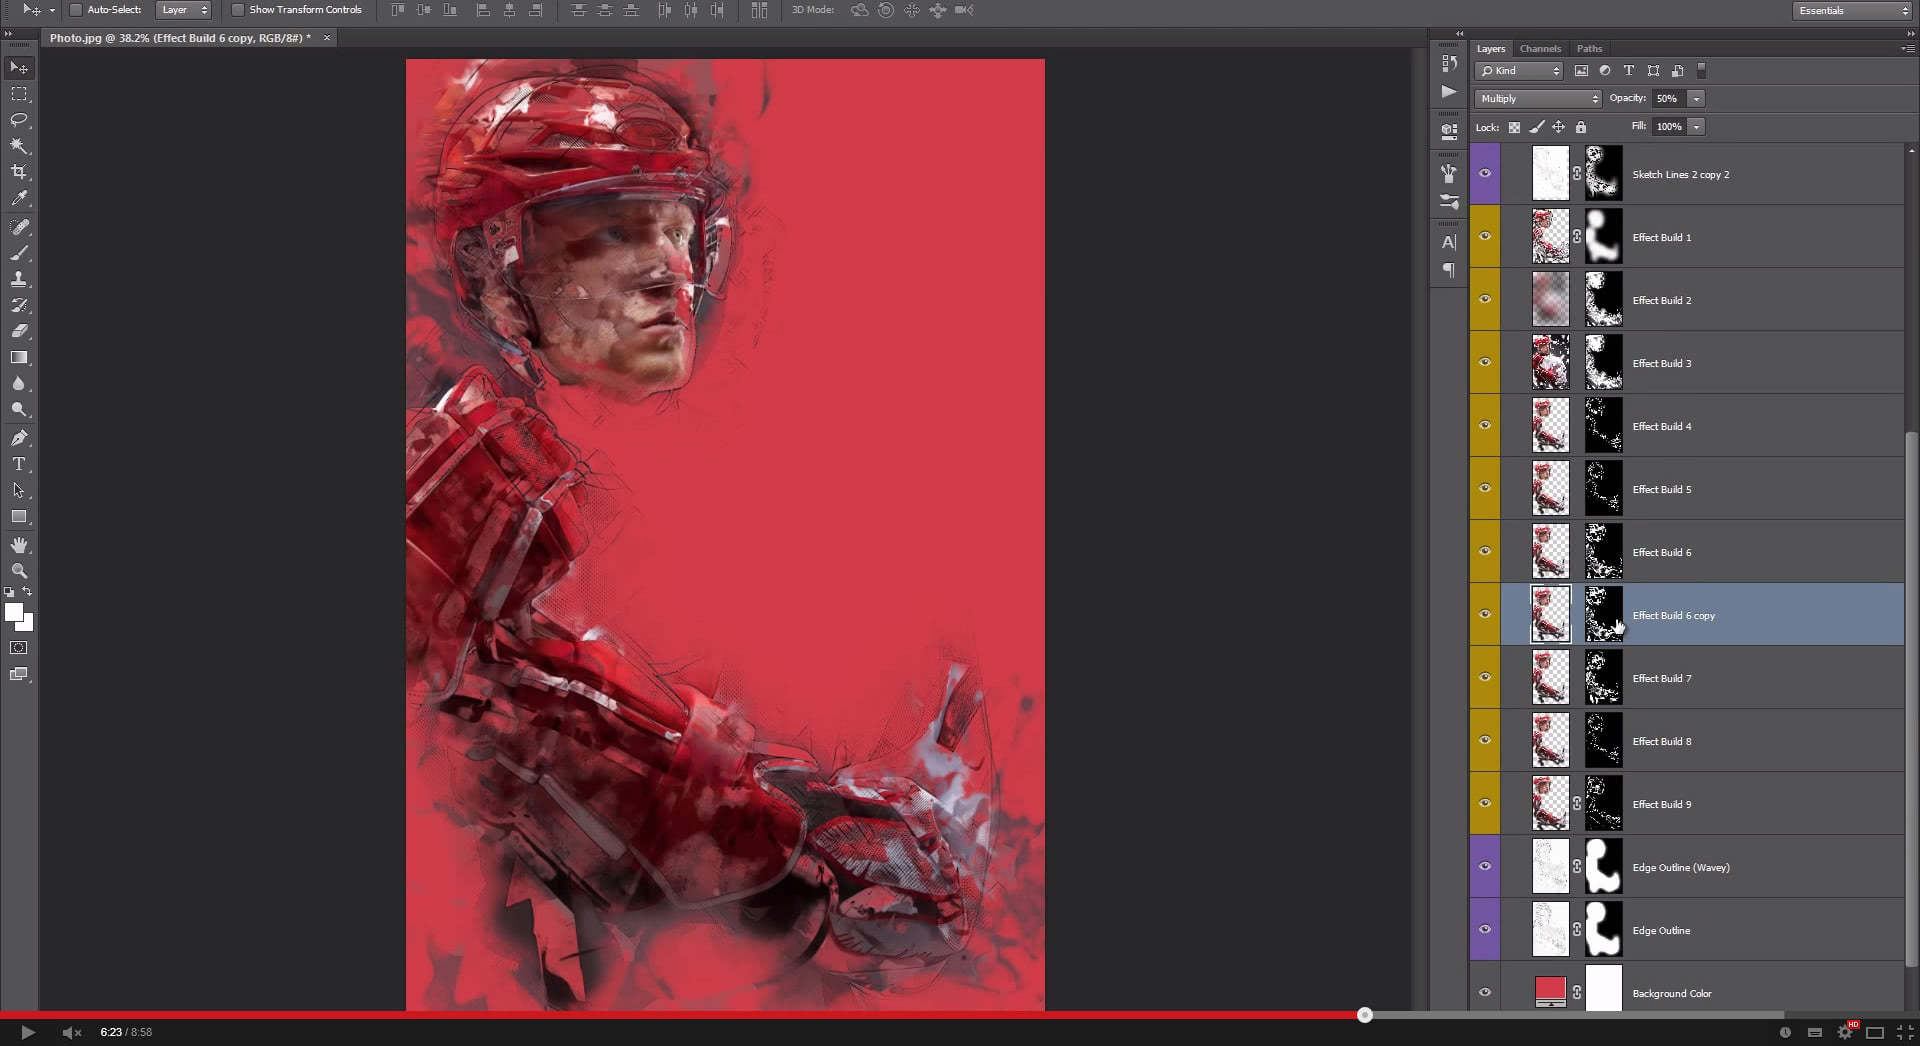Select the Move tool
The height and width of the screenshot is (1046, 1920).
(18, 67)
